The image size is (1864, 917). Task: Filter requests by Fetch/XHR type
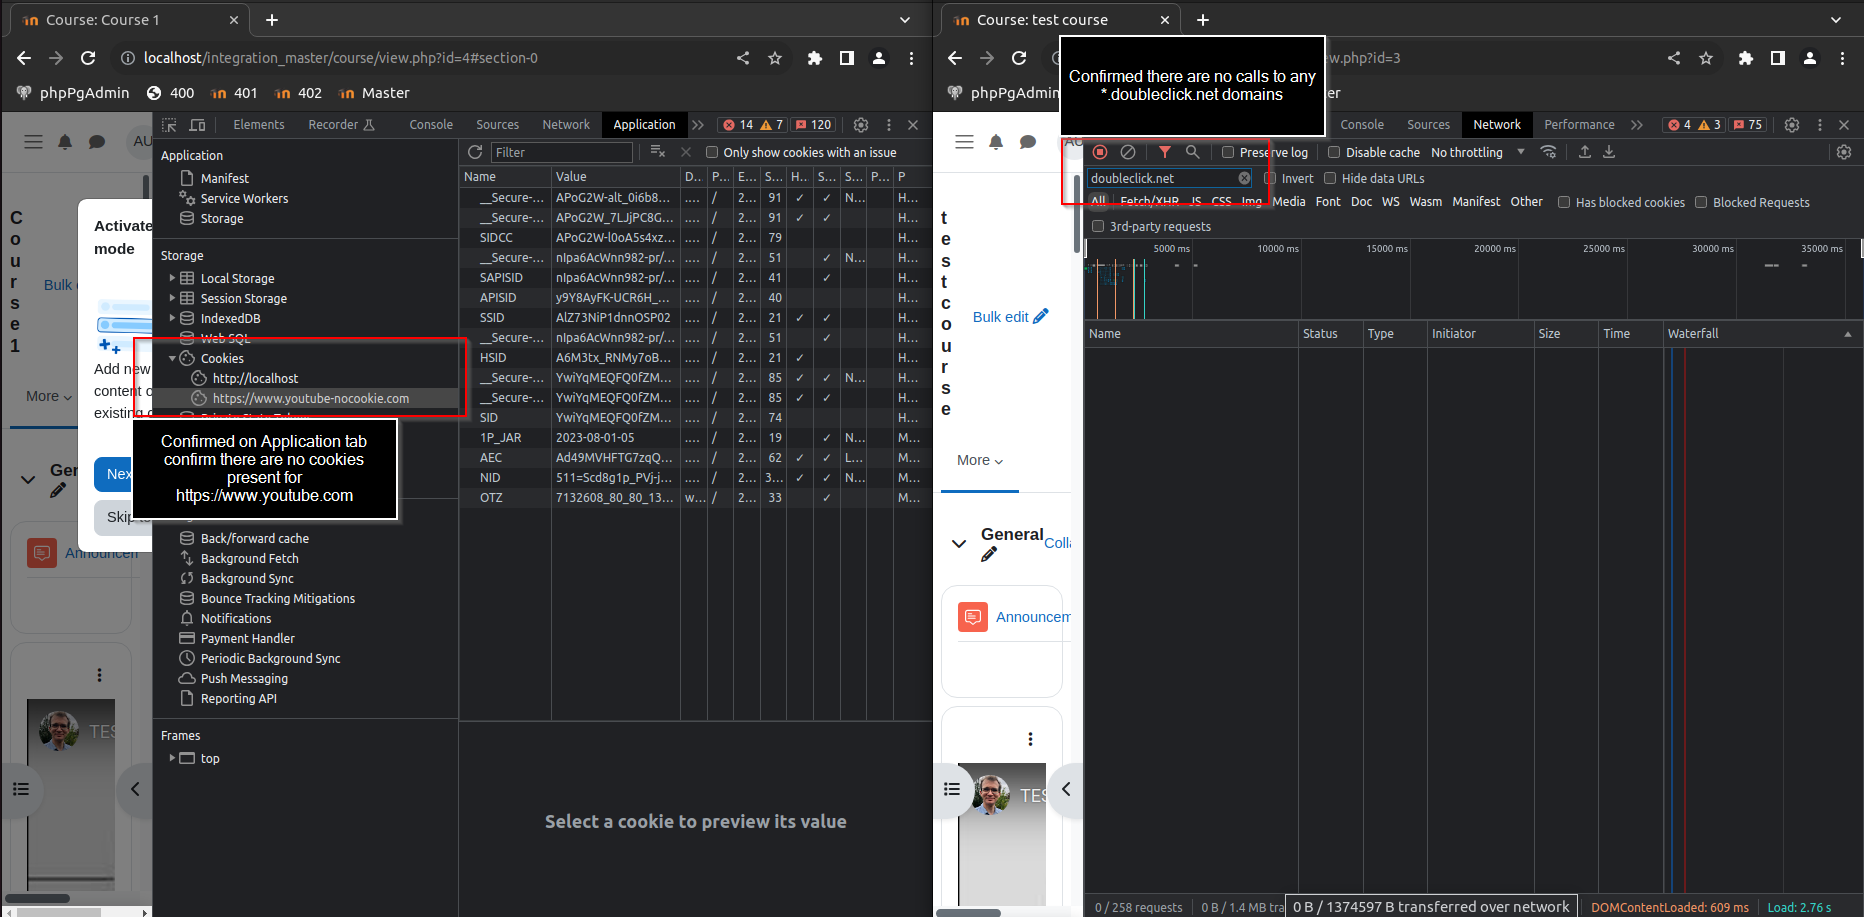coord(1149,202)
